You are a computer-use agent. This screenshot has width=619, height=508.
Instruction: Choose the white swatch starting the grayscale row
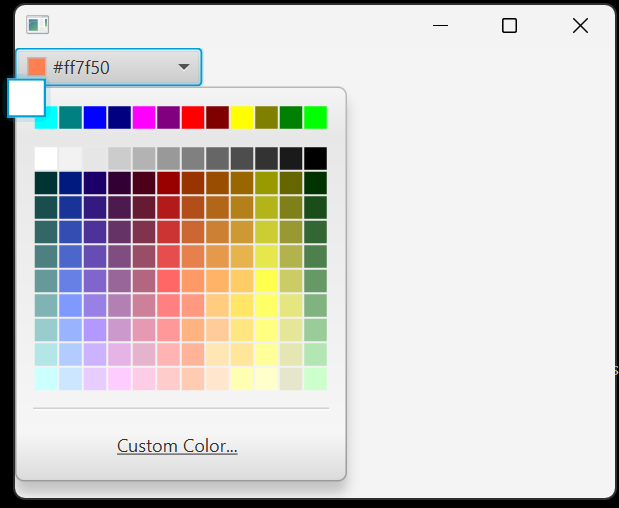(46, 158)
